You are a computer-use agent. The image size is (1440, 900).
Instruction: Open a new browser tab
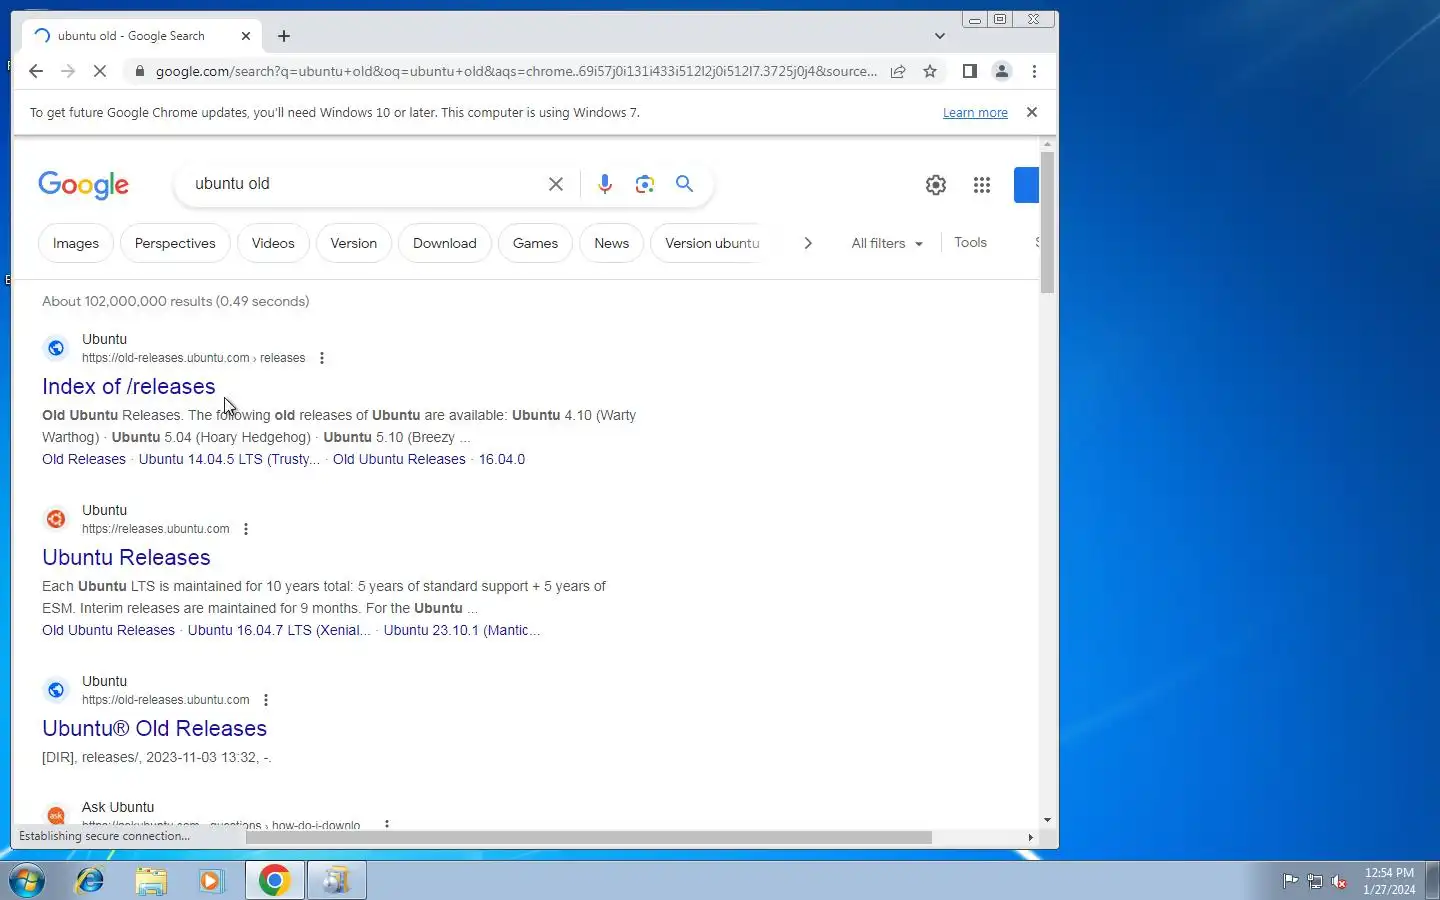tap(284, 36)
